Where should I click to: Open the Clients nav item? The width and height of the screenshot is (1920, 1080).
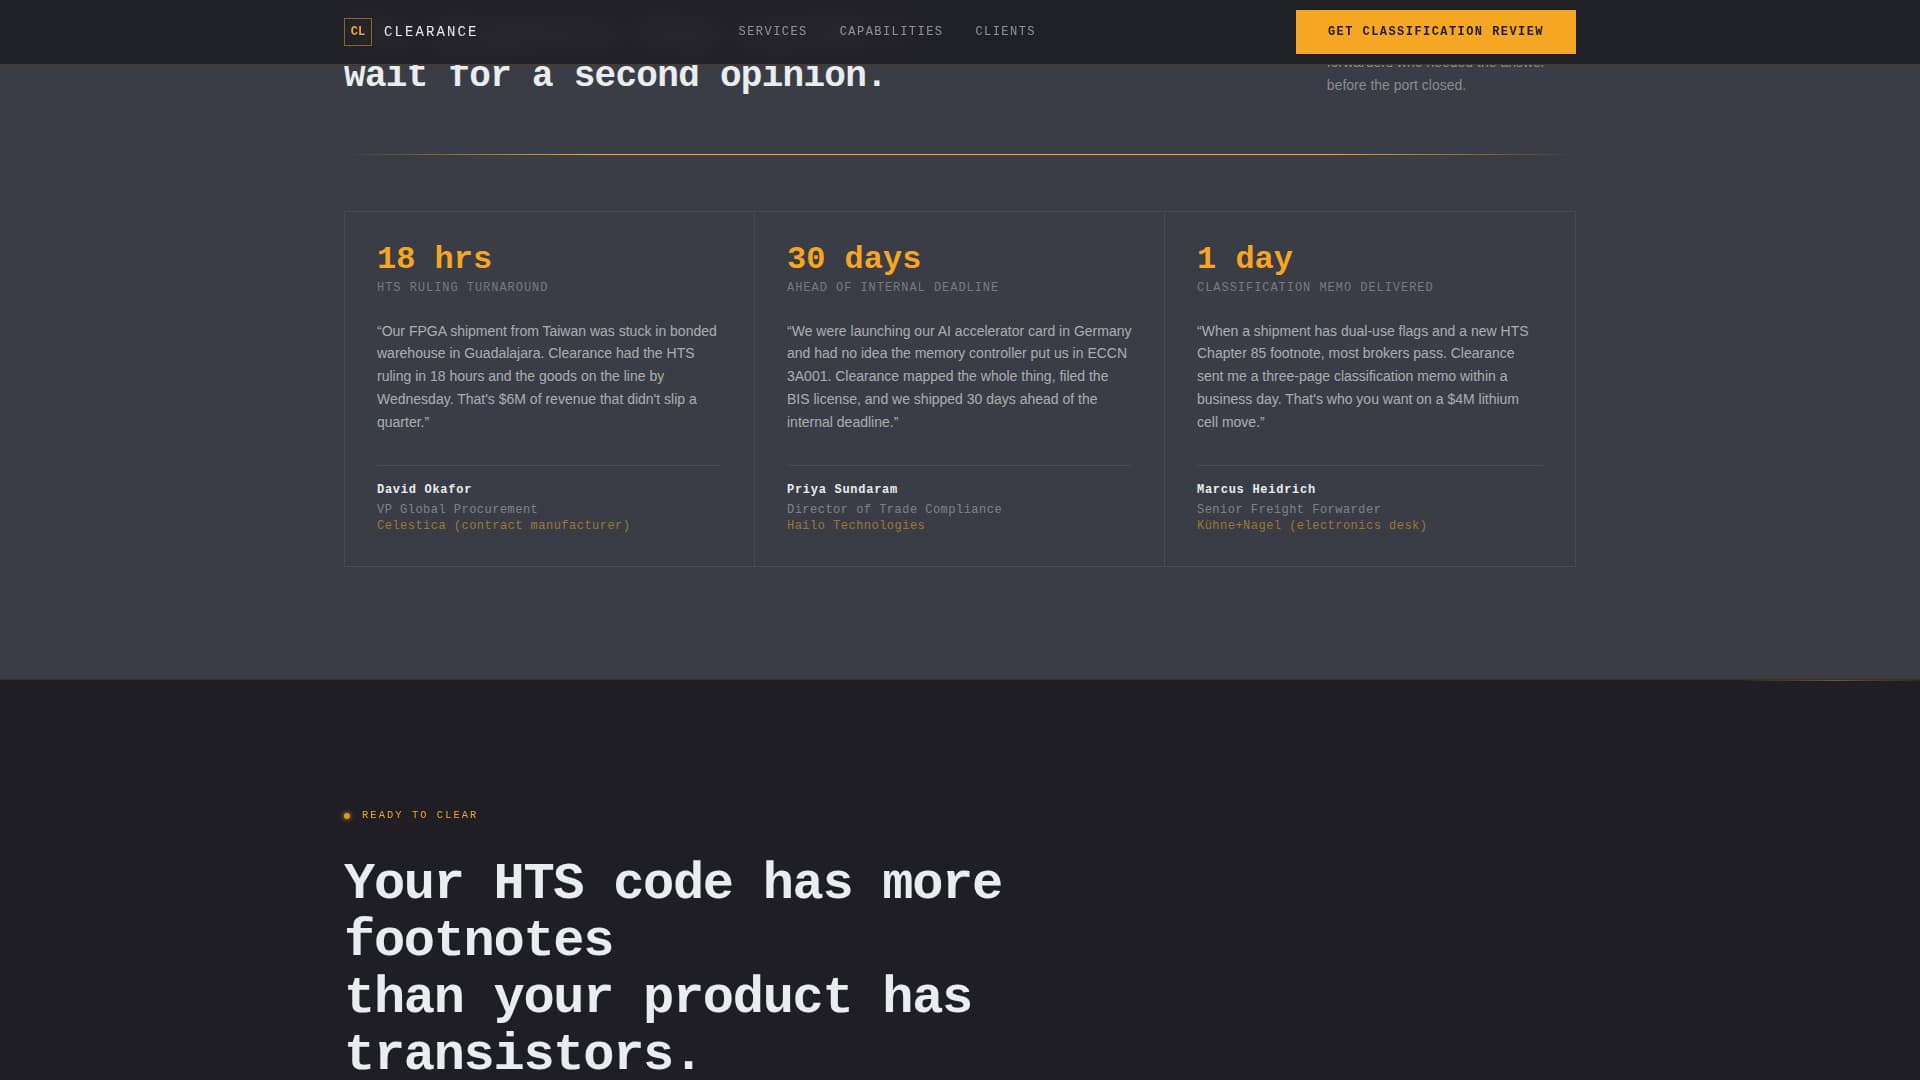[1005, 32]
